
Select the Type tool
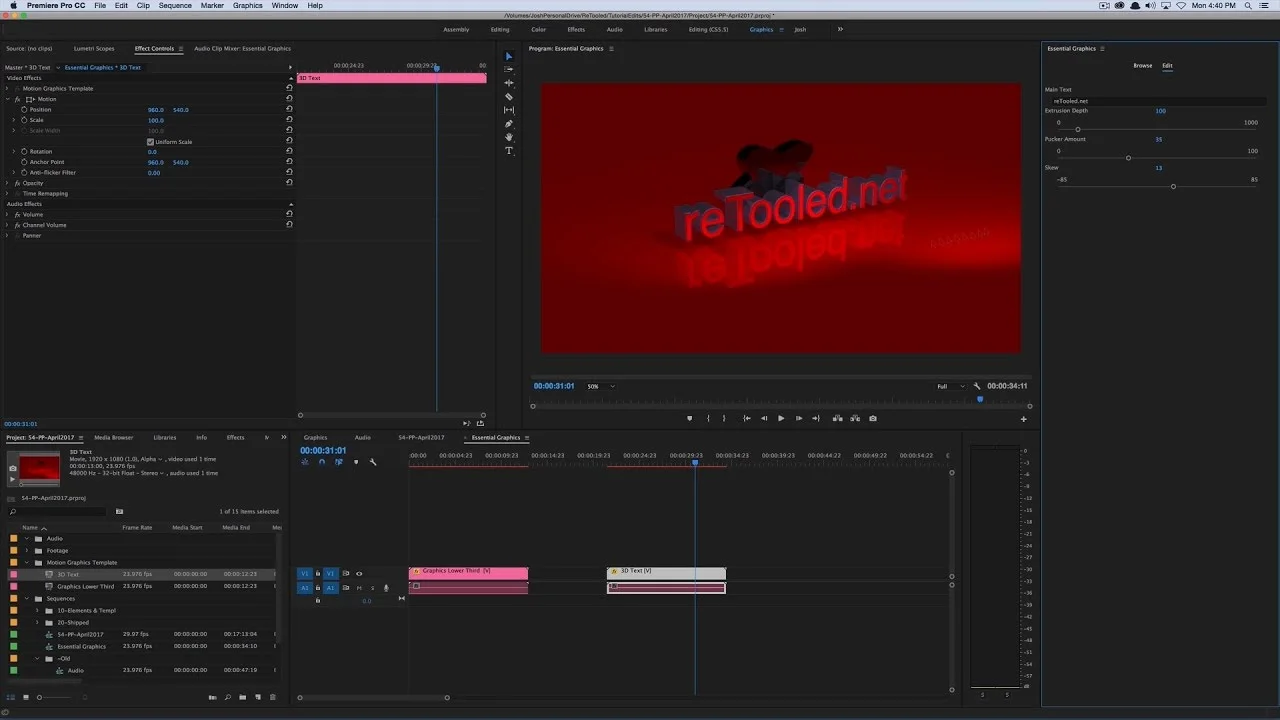[x=508, y=151]
